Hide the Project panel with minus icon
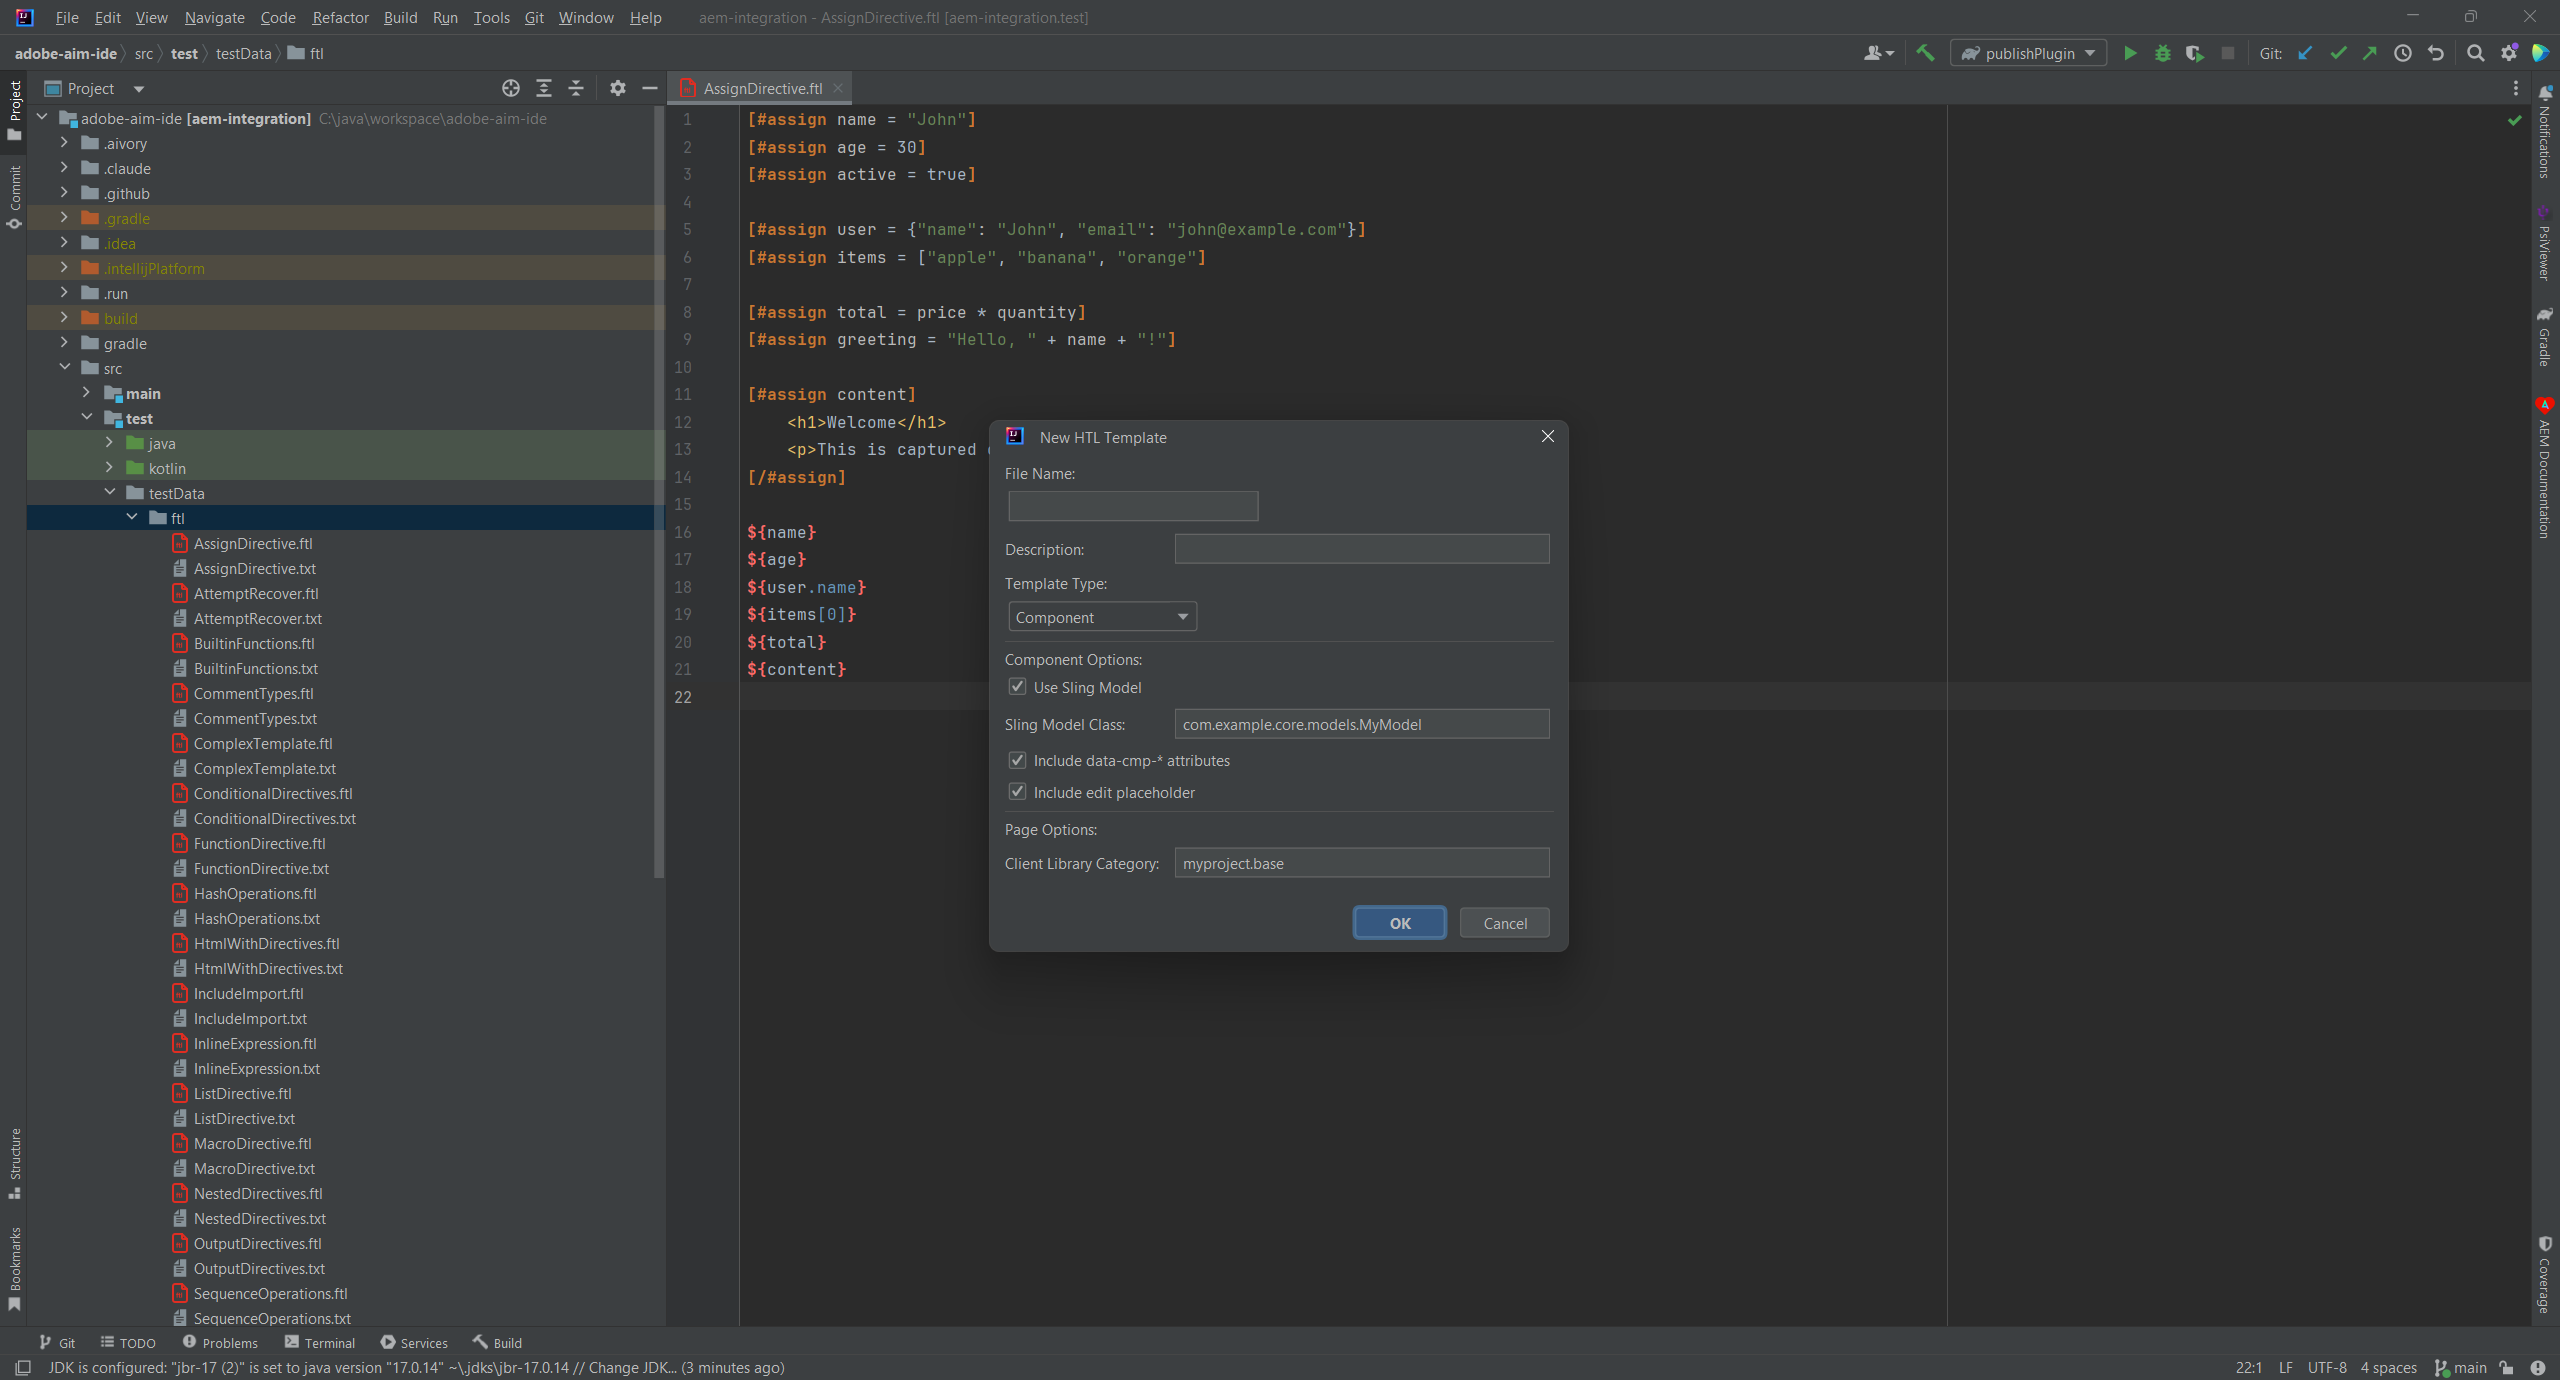The image size is (2560, 1380). tap(650, 88)
